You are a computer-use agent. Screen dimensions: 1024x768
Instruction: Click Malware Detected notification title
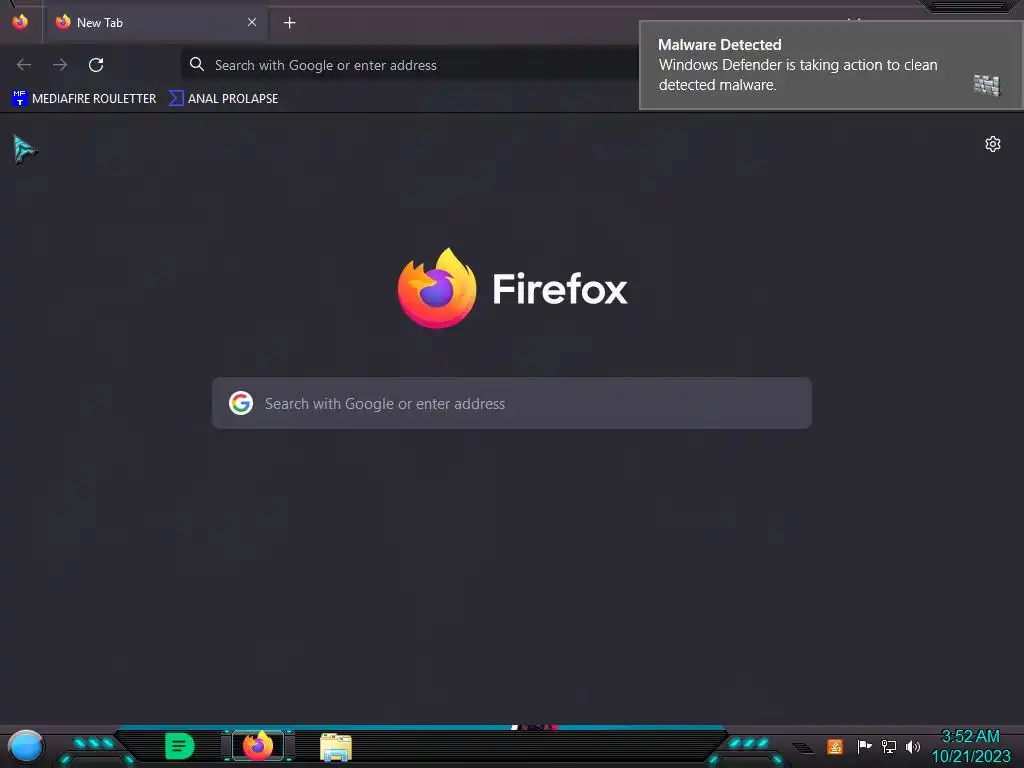[x=719, y=44]
